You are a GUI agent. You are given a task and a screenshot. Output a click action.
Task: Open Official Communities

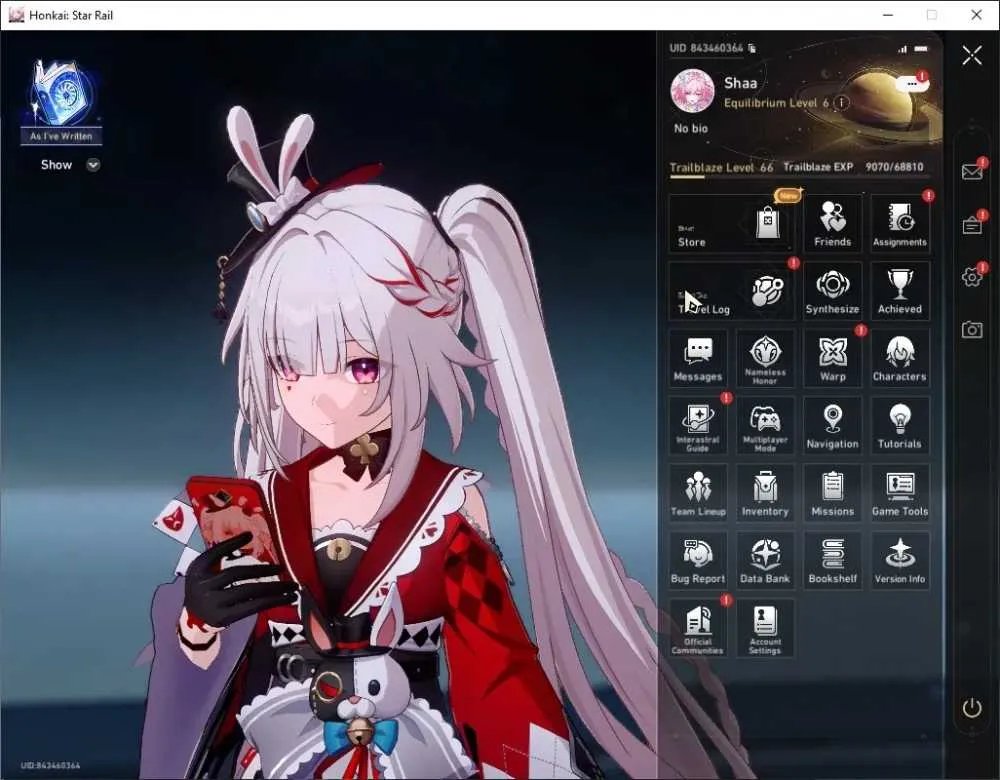[x=698, y=628]
